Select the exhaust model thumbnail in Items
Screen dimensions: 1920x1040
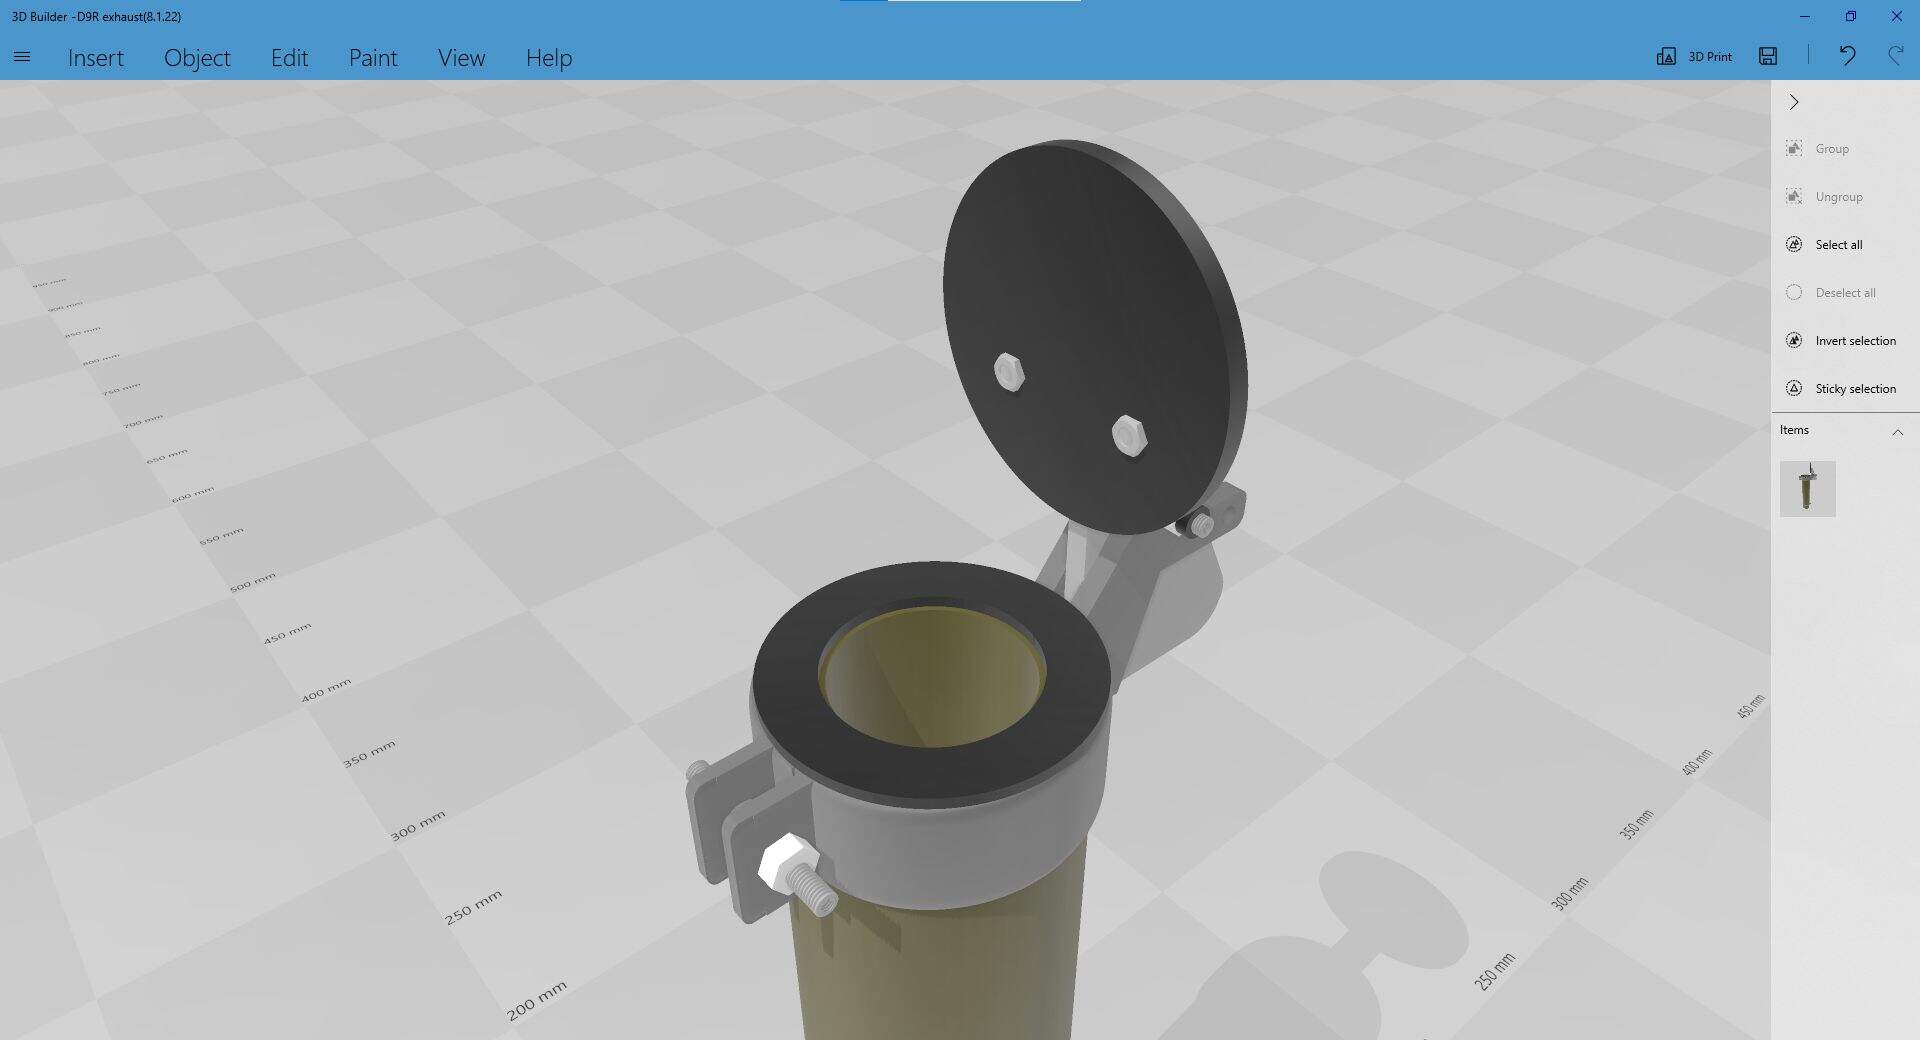[1807, 489]
